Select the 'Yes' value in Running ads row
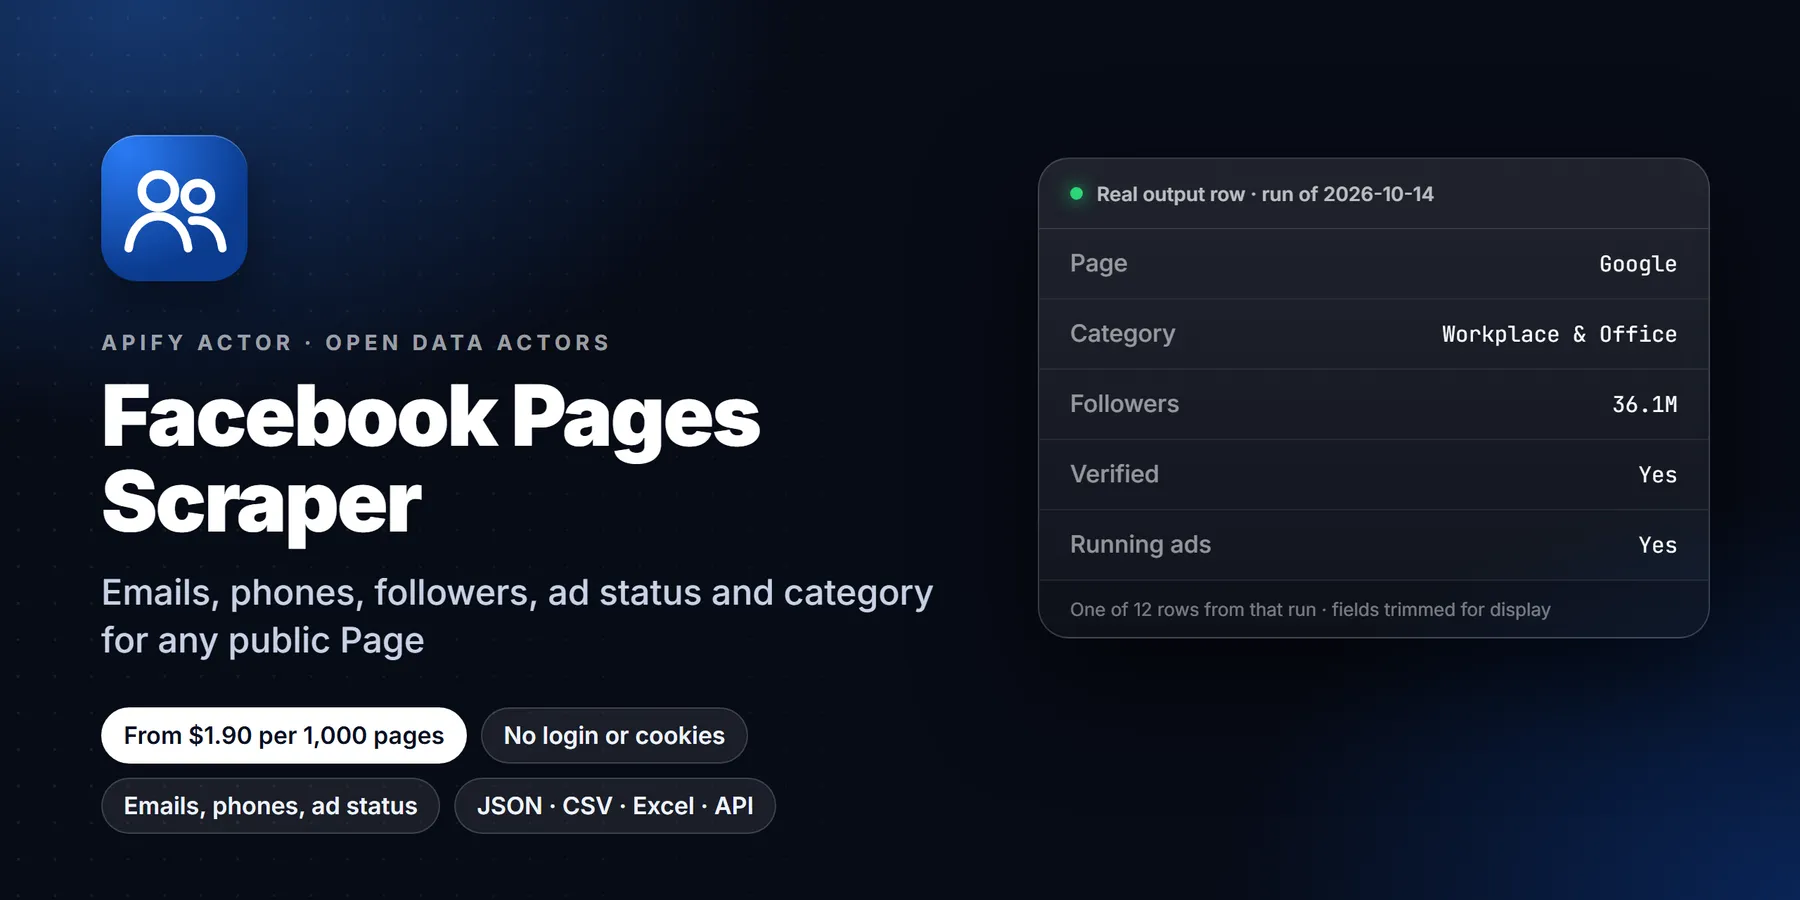The width and height of the screenshot is (1800, 900). click(x=1658, y=545)
